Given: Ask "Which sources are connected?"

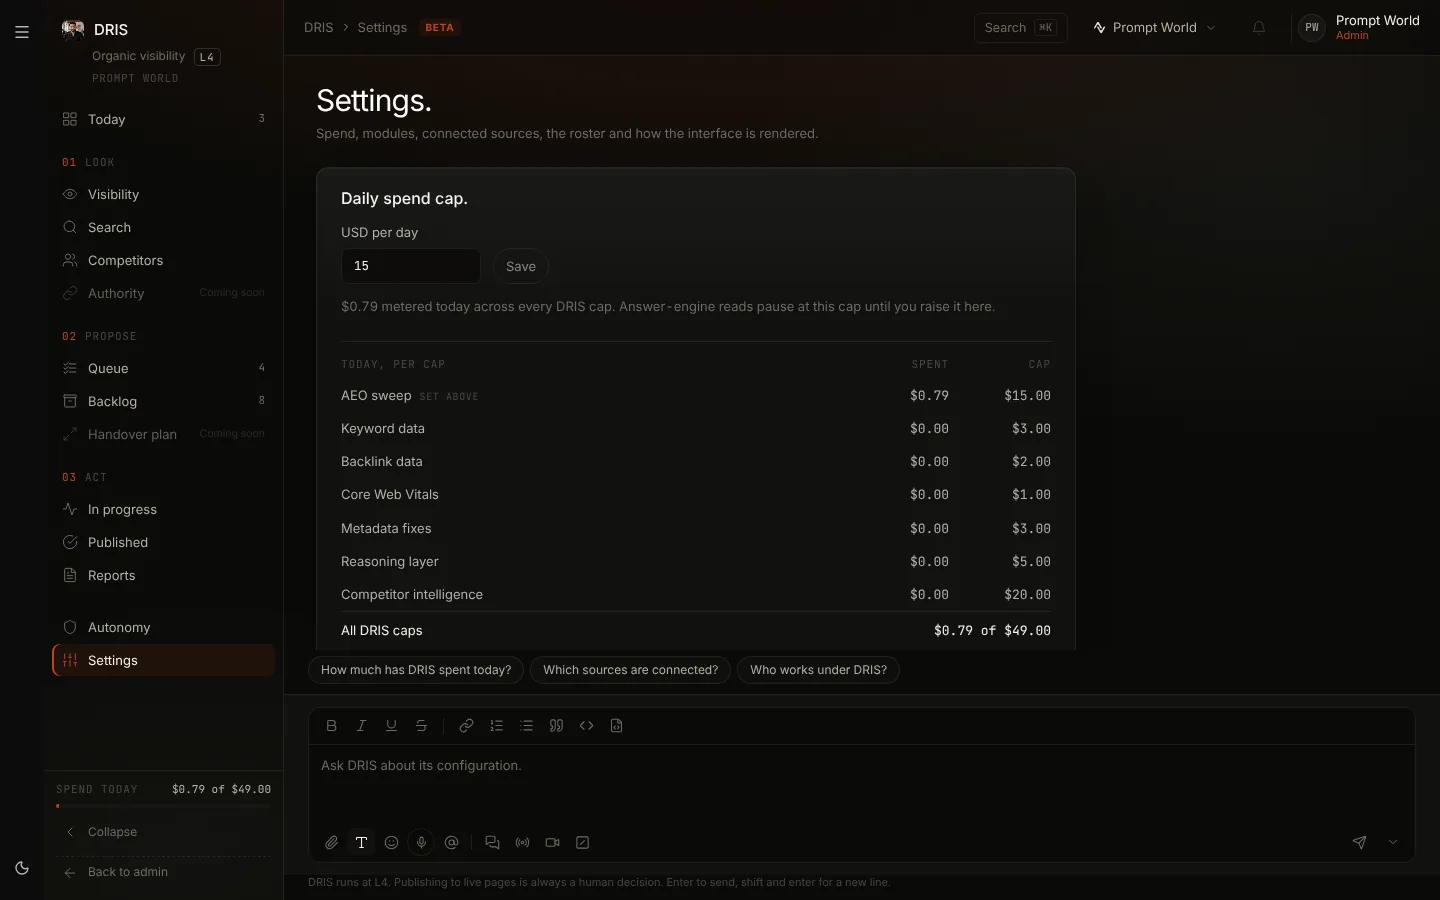Looking at the screenshot, I should [630, 670].
